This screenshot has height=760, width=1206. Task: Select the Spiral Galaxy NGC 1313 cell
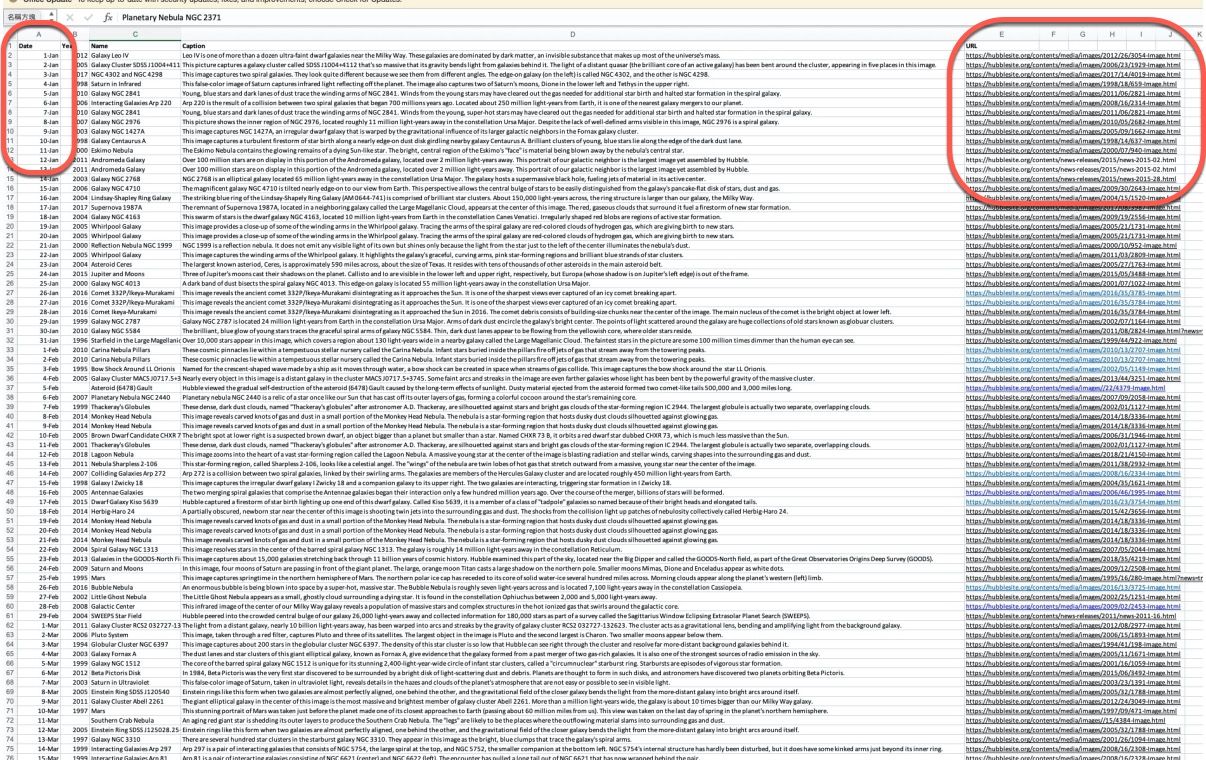click(134, 549)
